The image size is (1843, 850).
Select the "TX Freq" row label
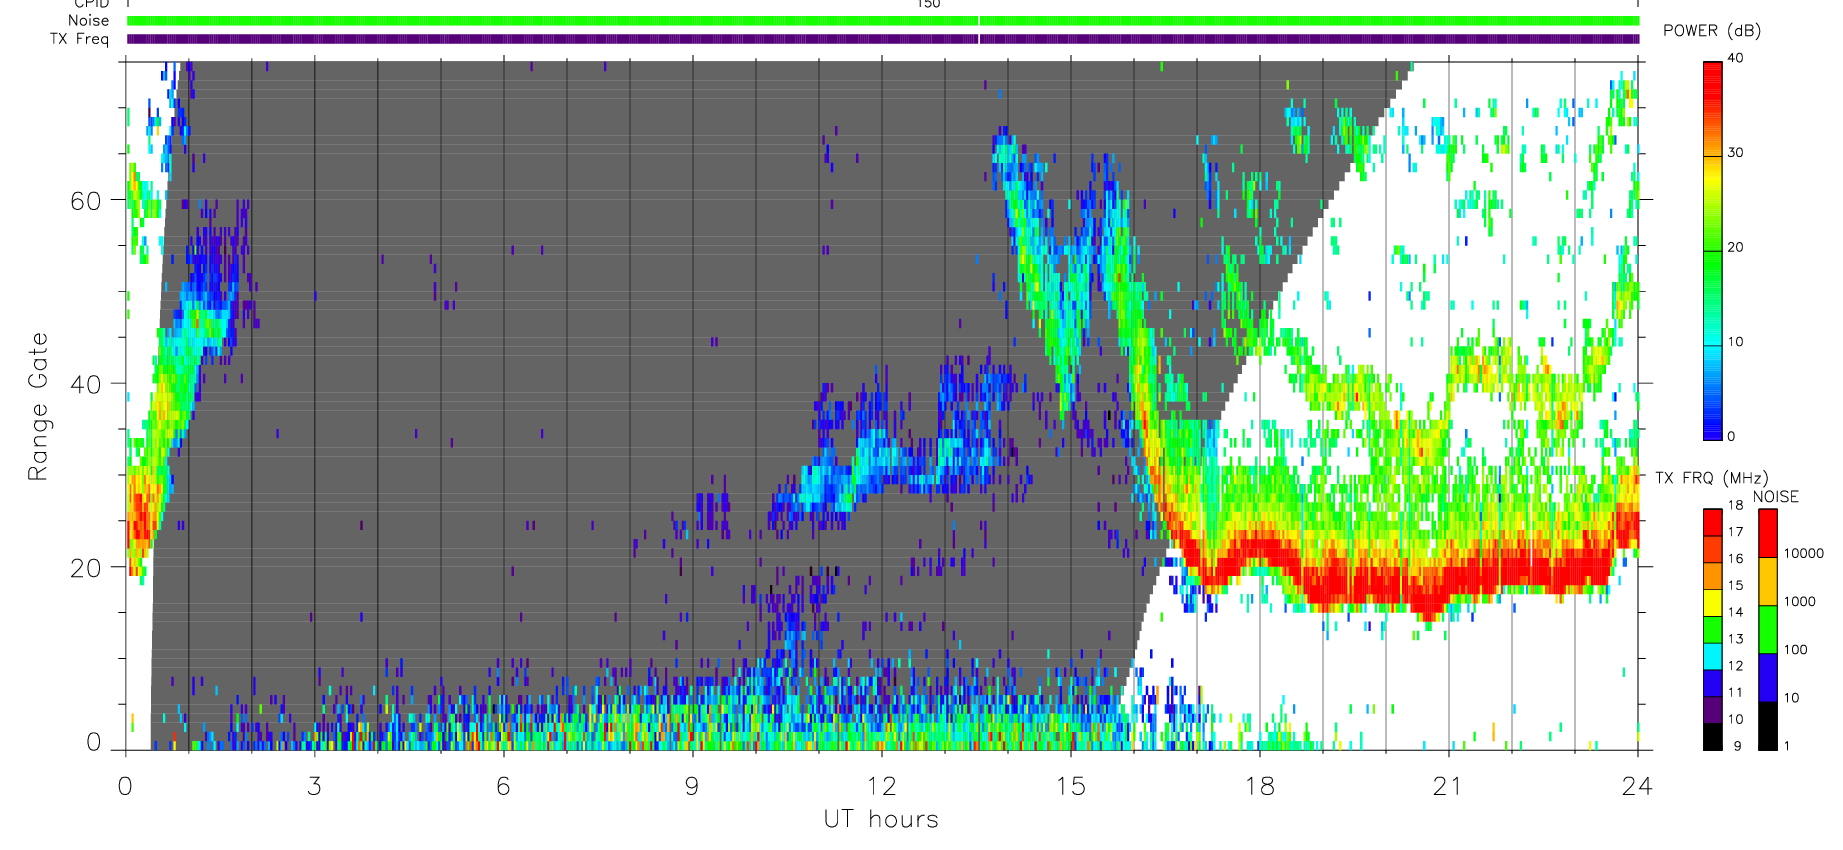tap(79, 39)
